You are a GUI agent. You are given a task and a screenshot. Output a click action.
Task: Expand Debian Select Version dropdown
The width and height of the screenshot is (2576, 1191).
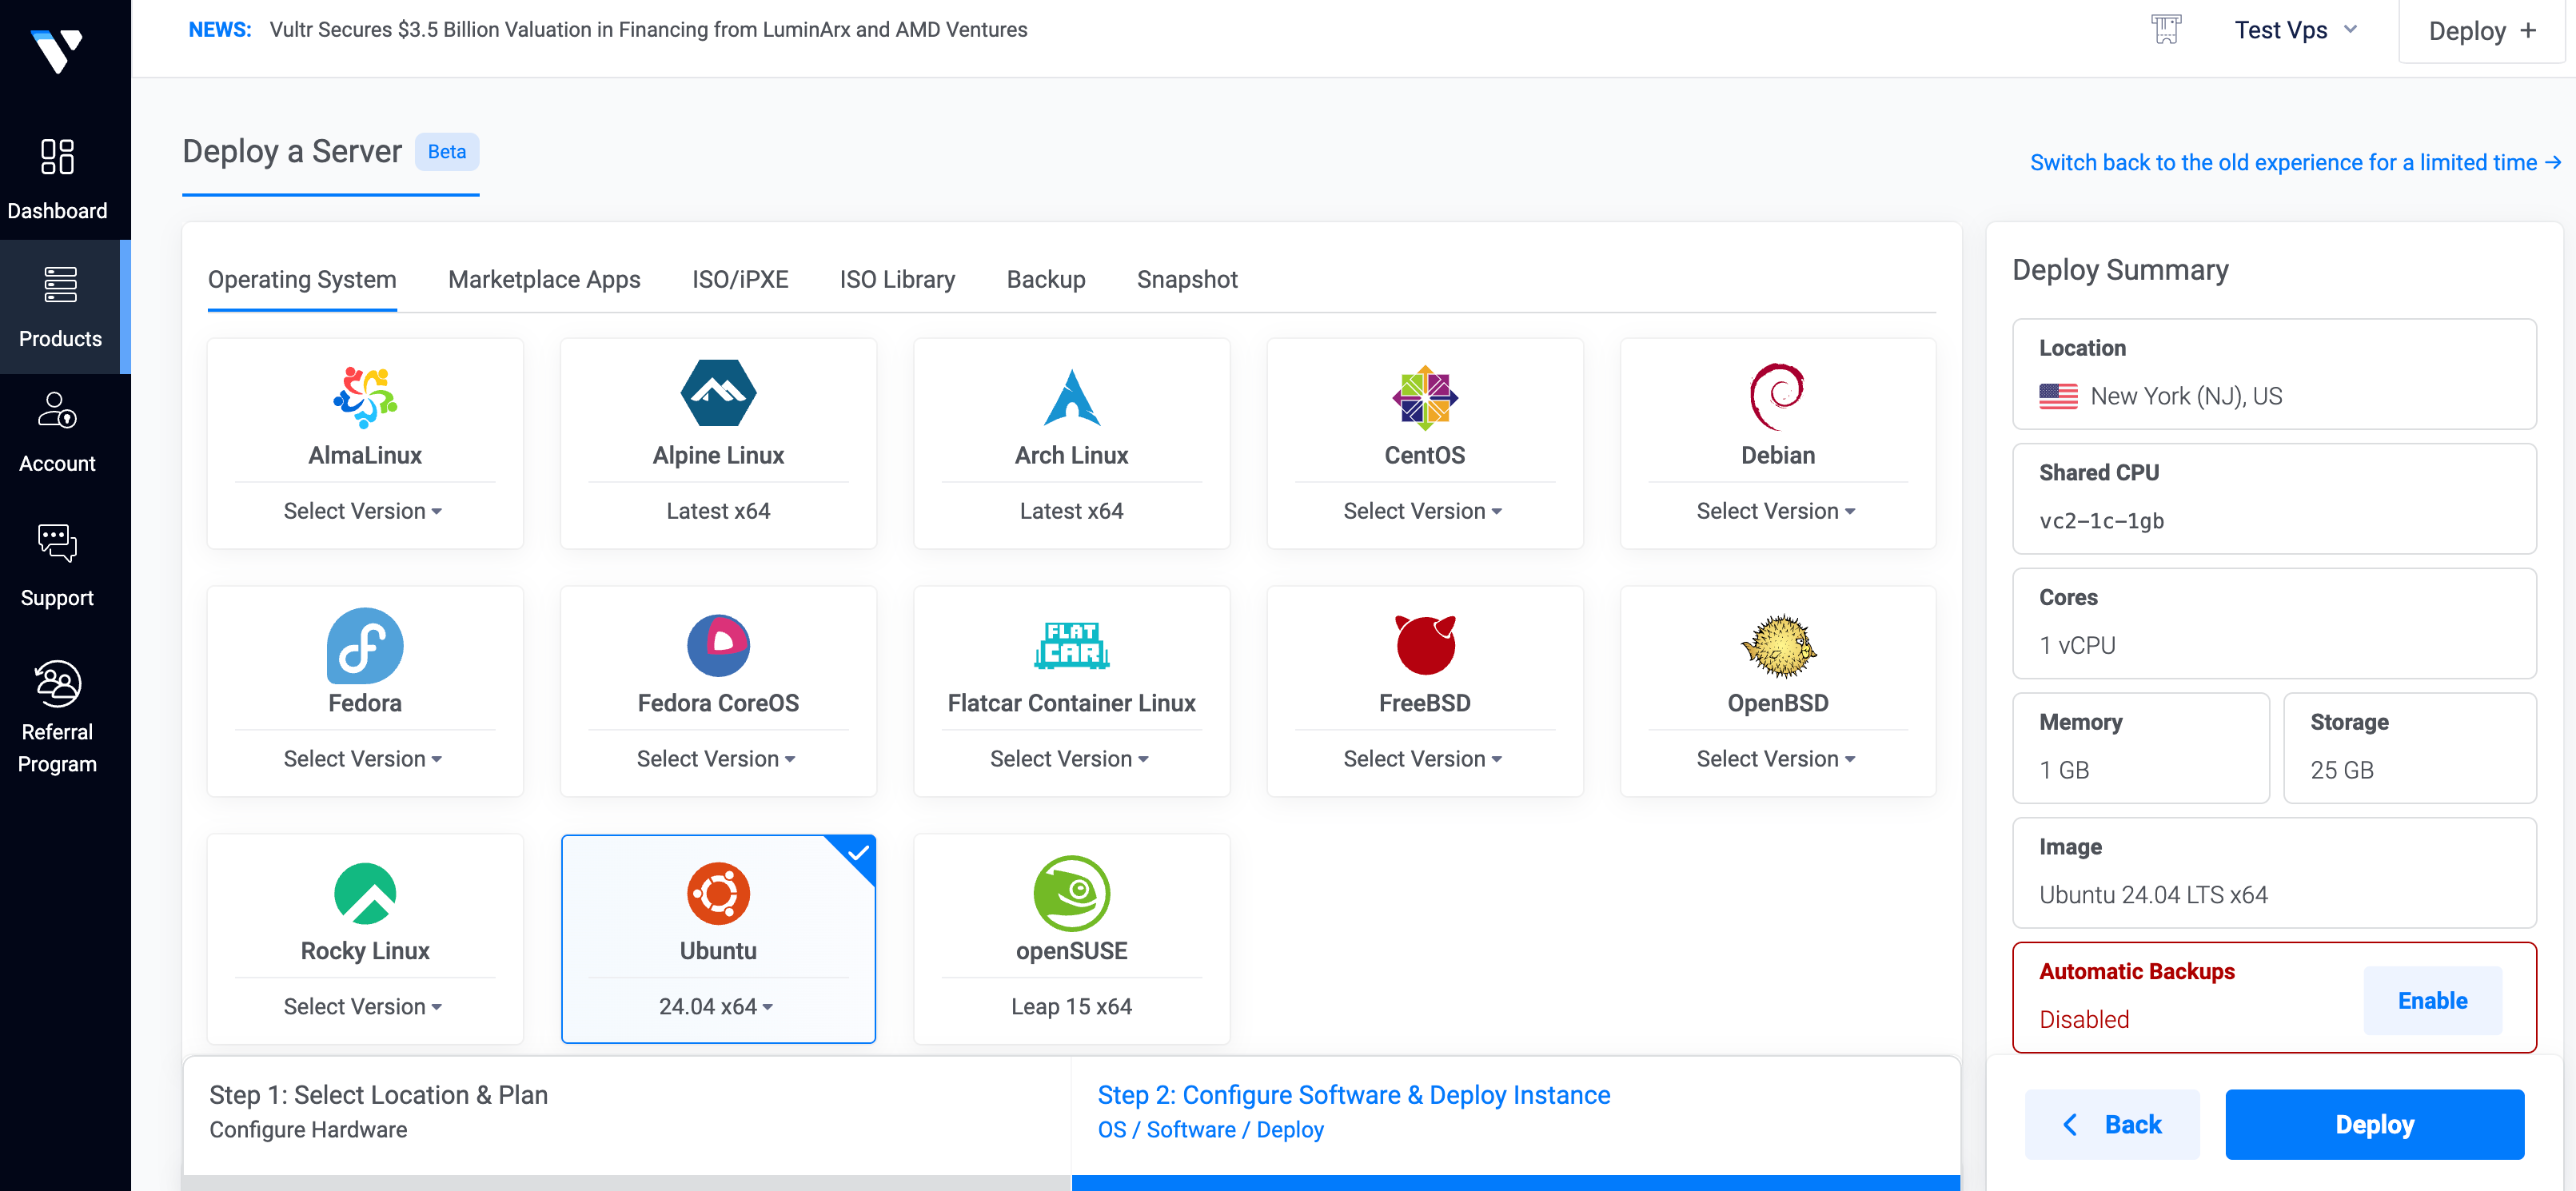pyautogui.click(x=1775, y=511)
